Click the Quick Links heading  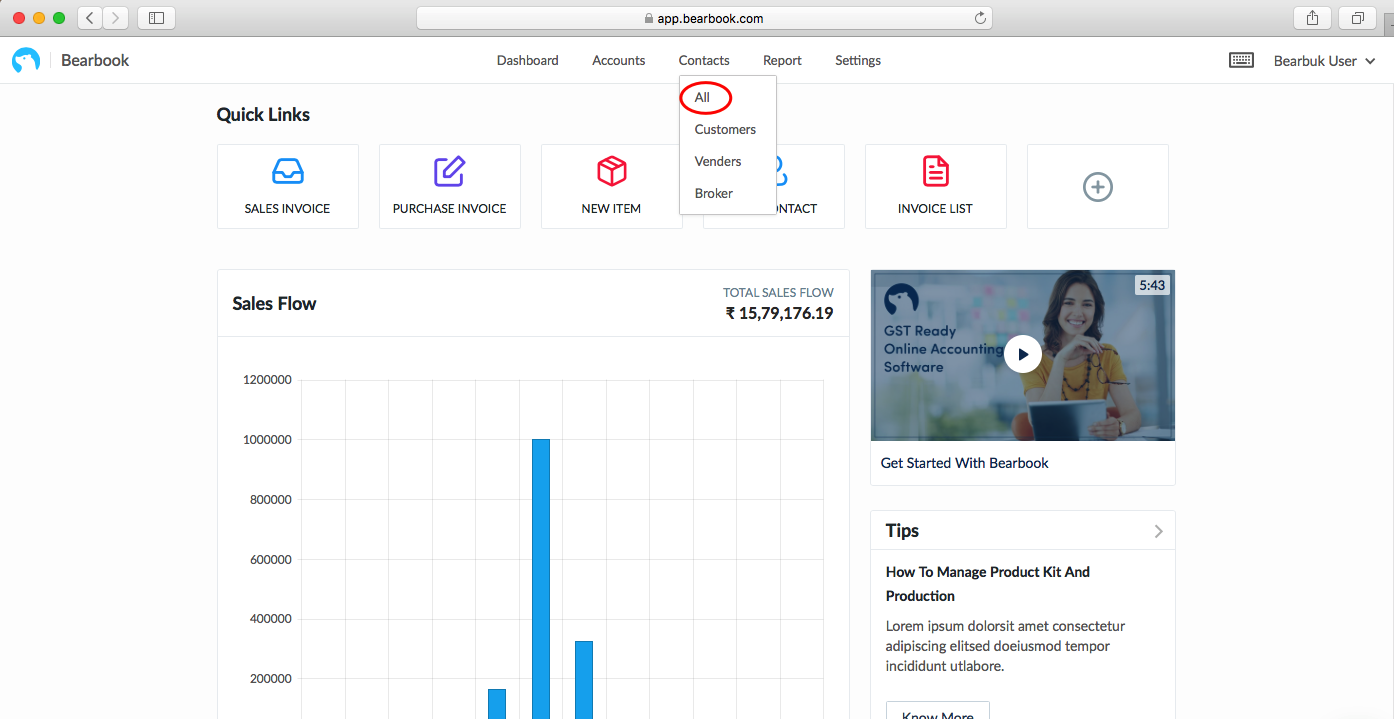263,115
